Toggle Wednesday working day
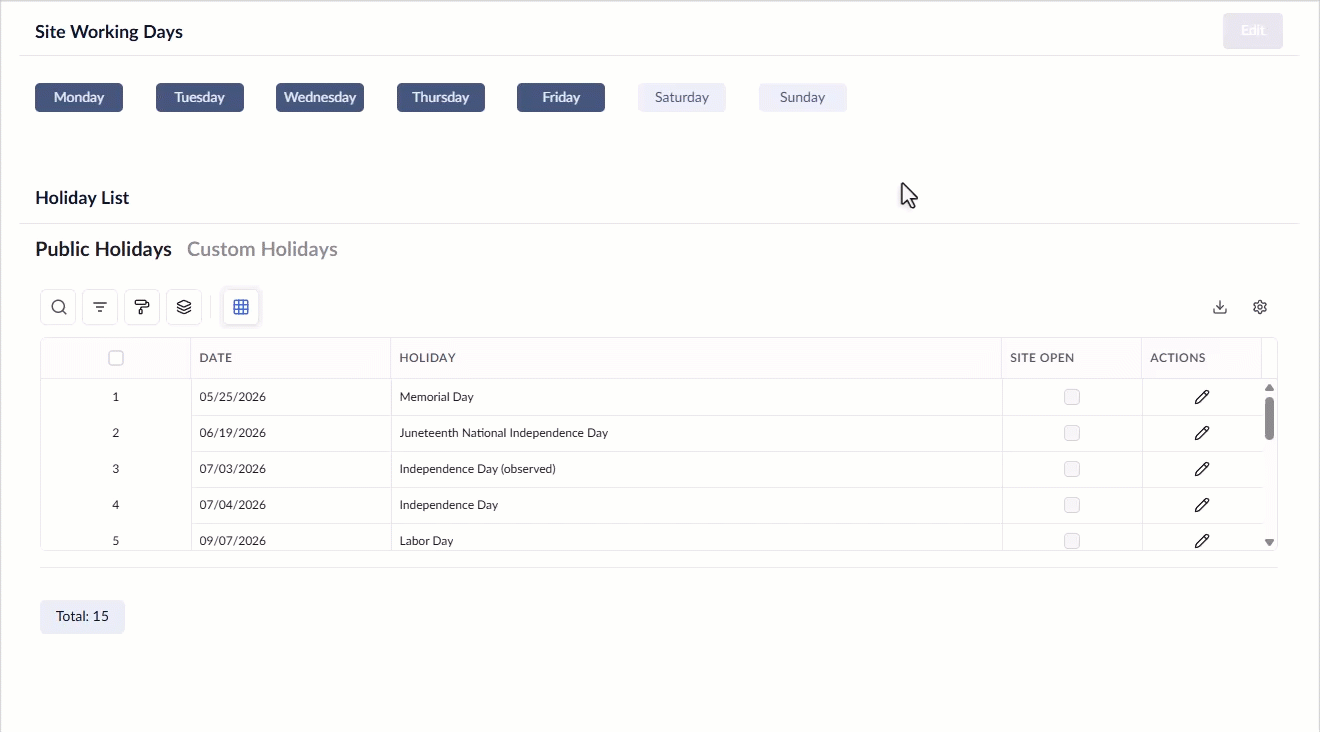This screenshot has width=1320, height=732. pyautogui.click(x=320, y=97)
